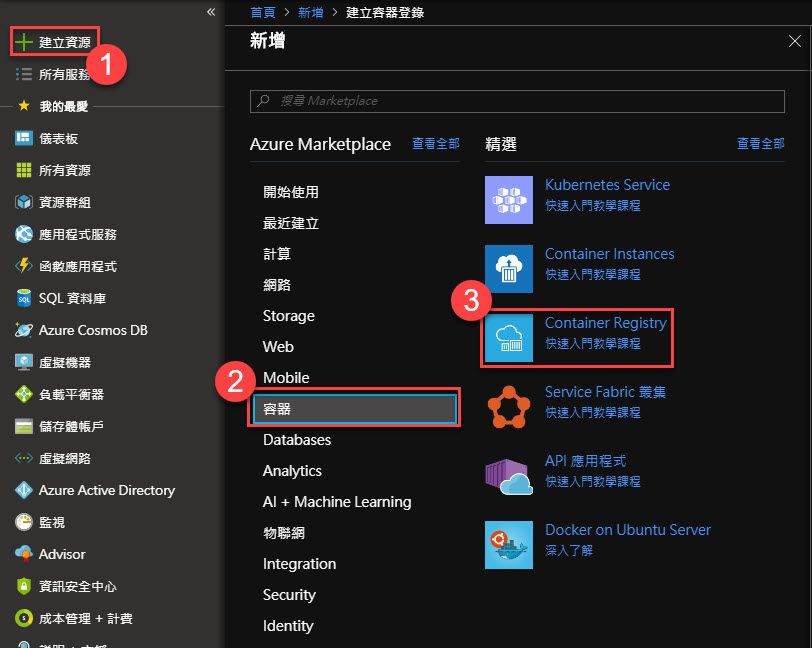
Task: Select the Integration category
Action: click(x=299, y=564)
